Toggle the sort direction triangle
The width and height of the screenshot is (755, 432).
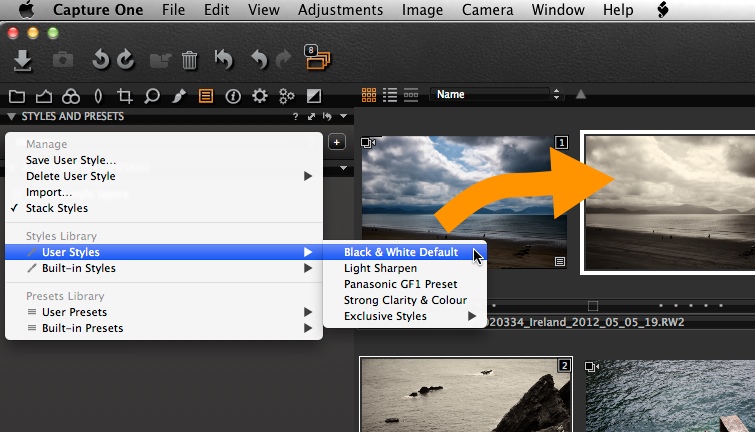pos(581,94)
